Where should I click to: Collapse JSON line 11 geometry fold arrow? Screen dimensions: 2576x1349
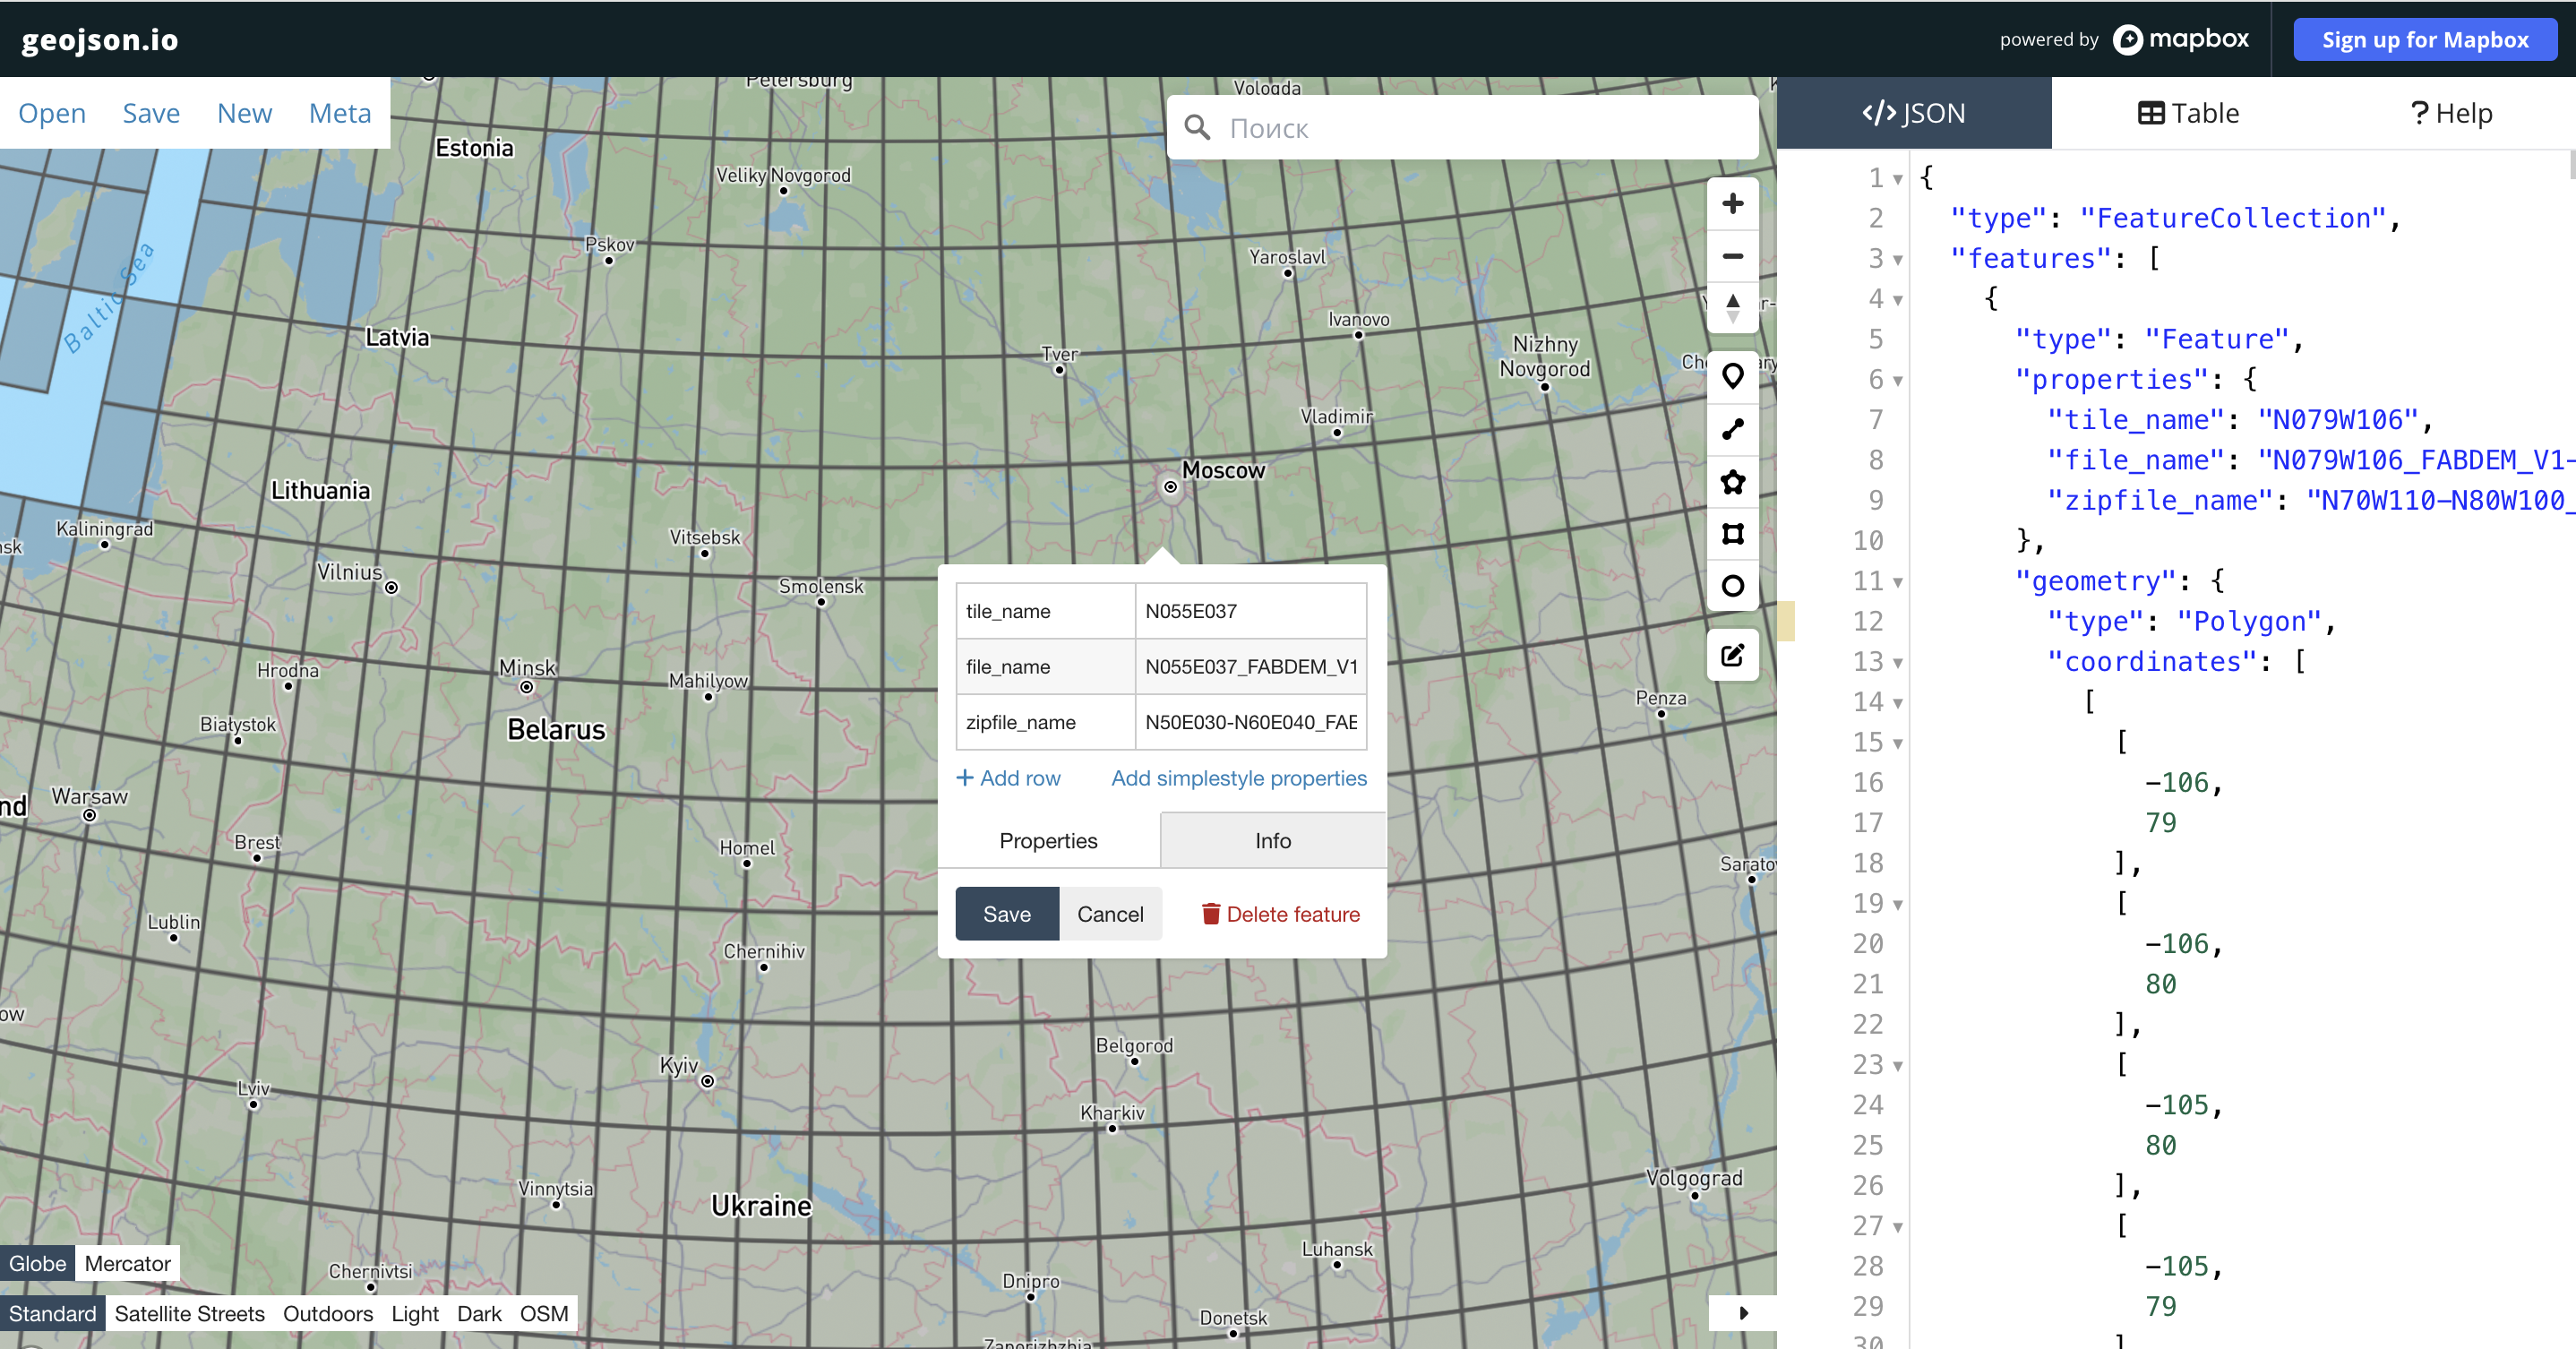[1897, 582]
